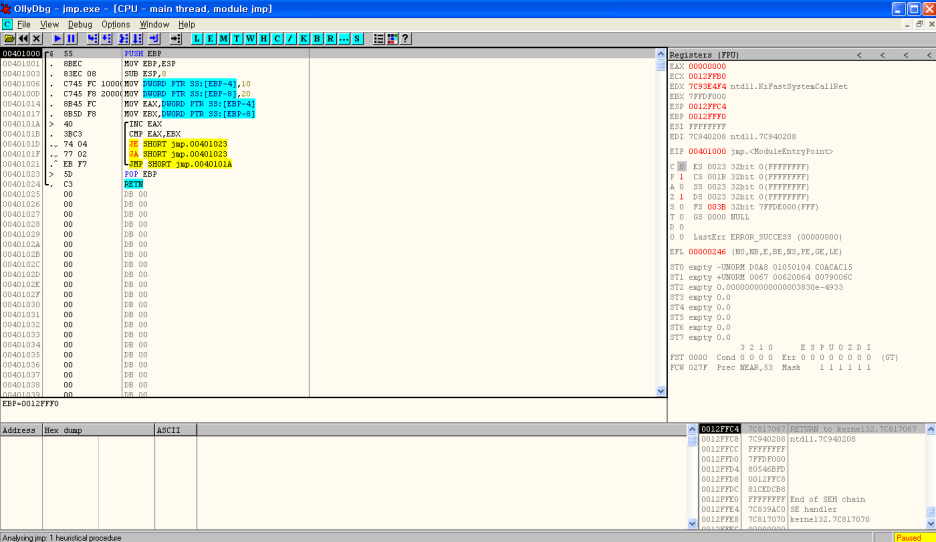
Task: Show the Breakpoints window (B button)
Action: point(317,39)
